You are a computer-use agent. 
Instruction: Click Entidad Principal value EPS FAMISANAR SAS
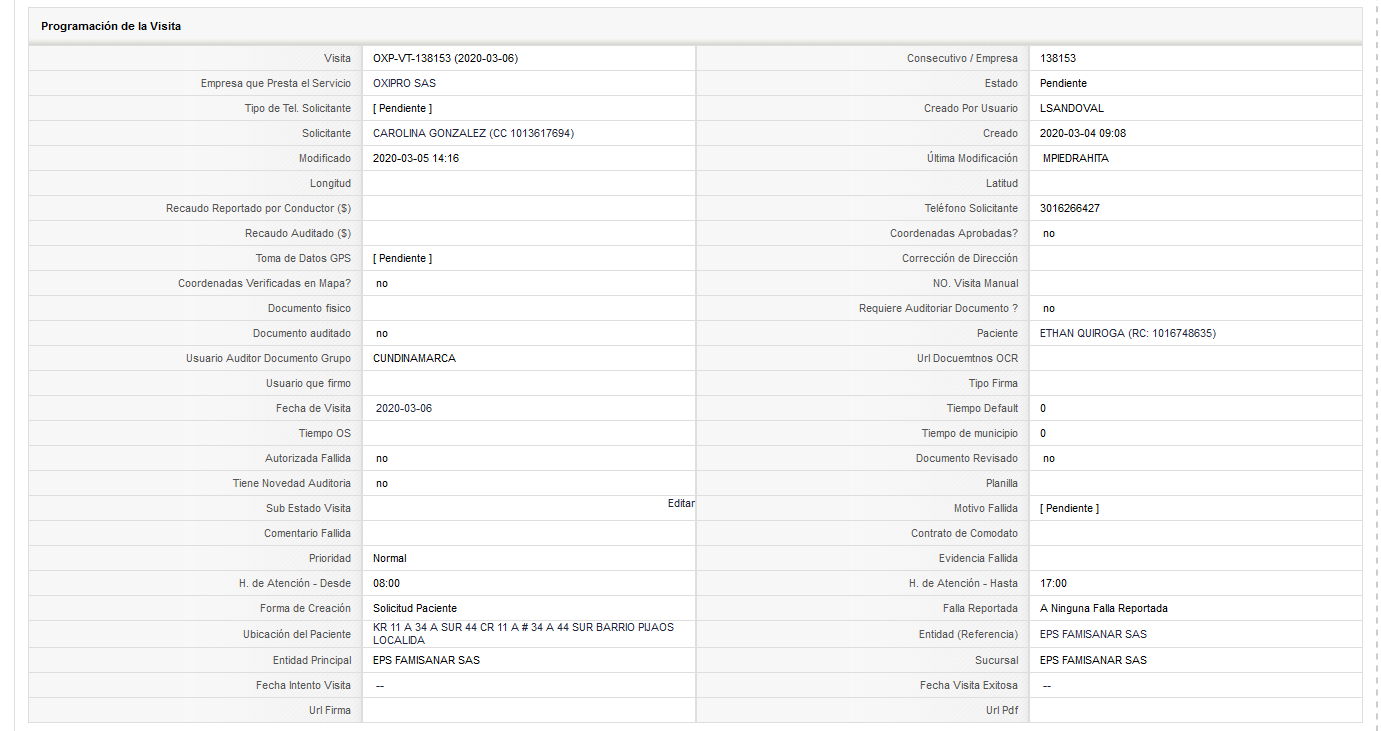[426, 660]
